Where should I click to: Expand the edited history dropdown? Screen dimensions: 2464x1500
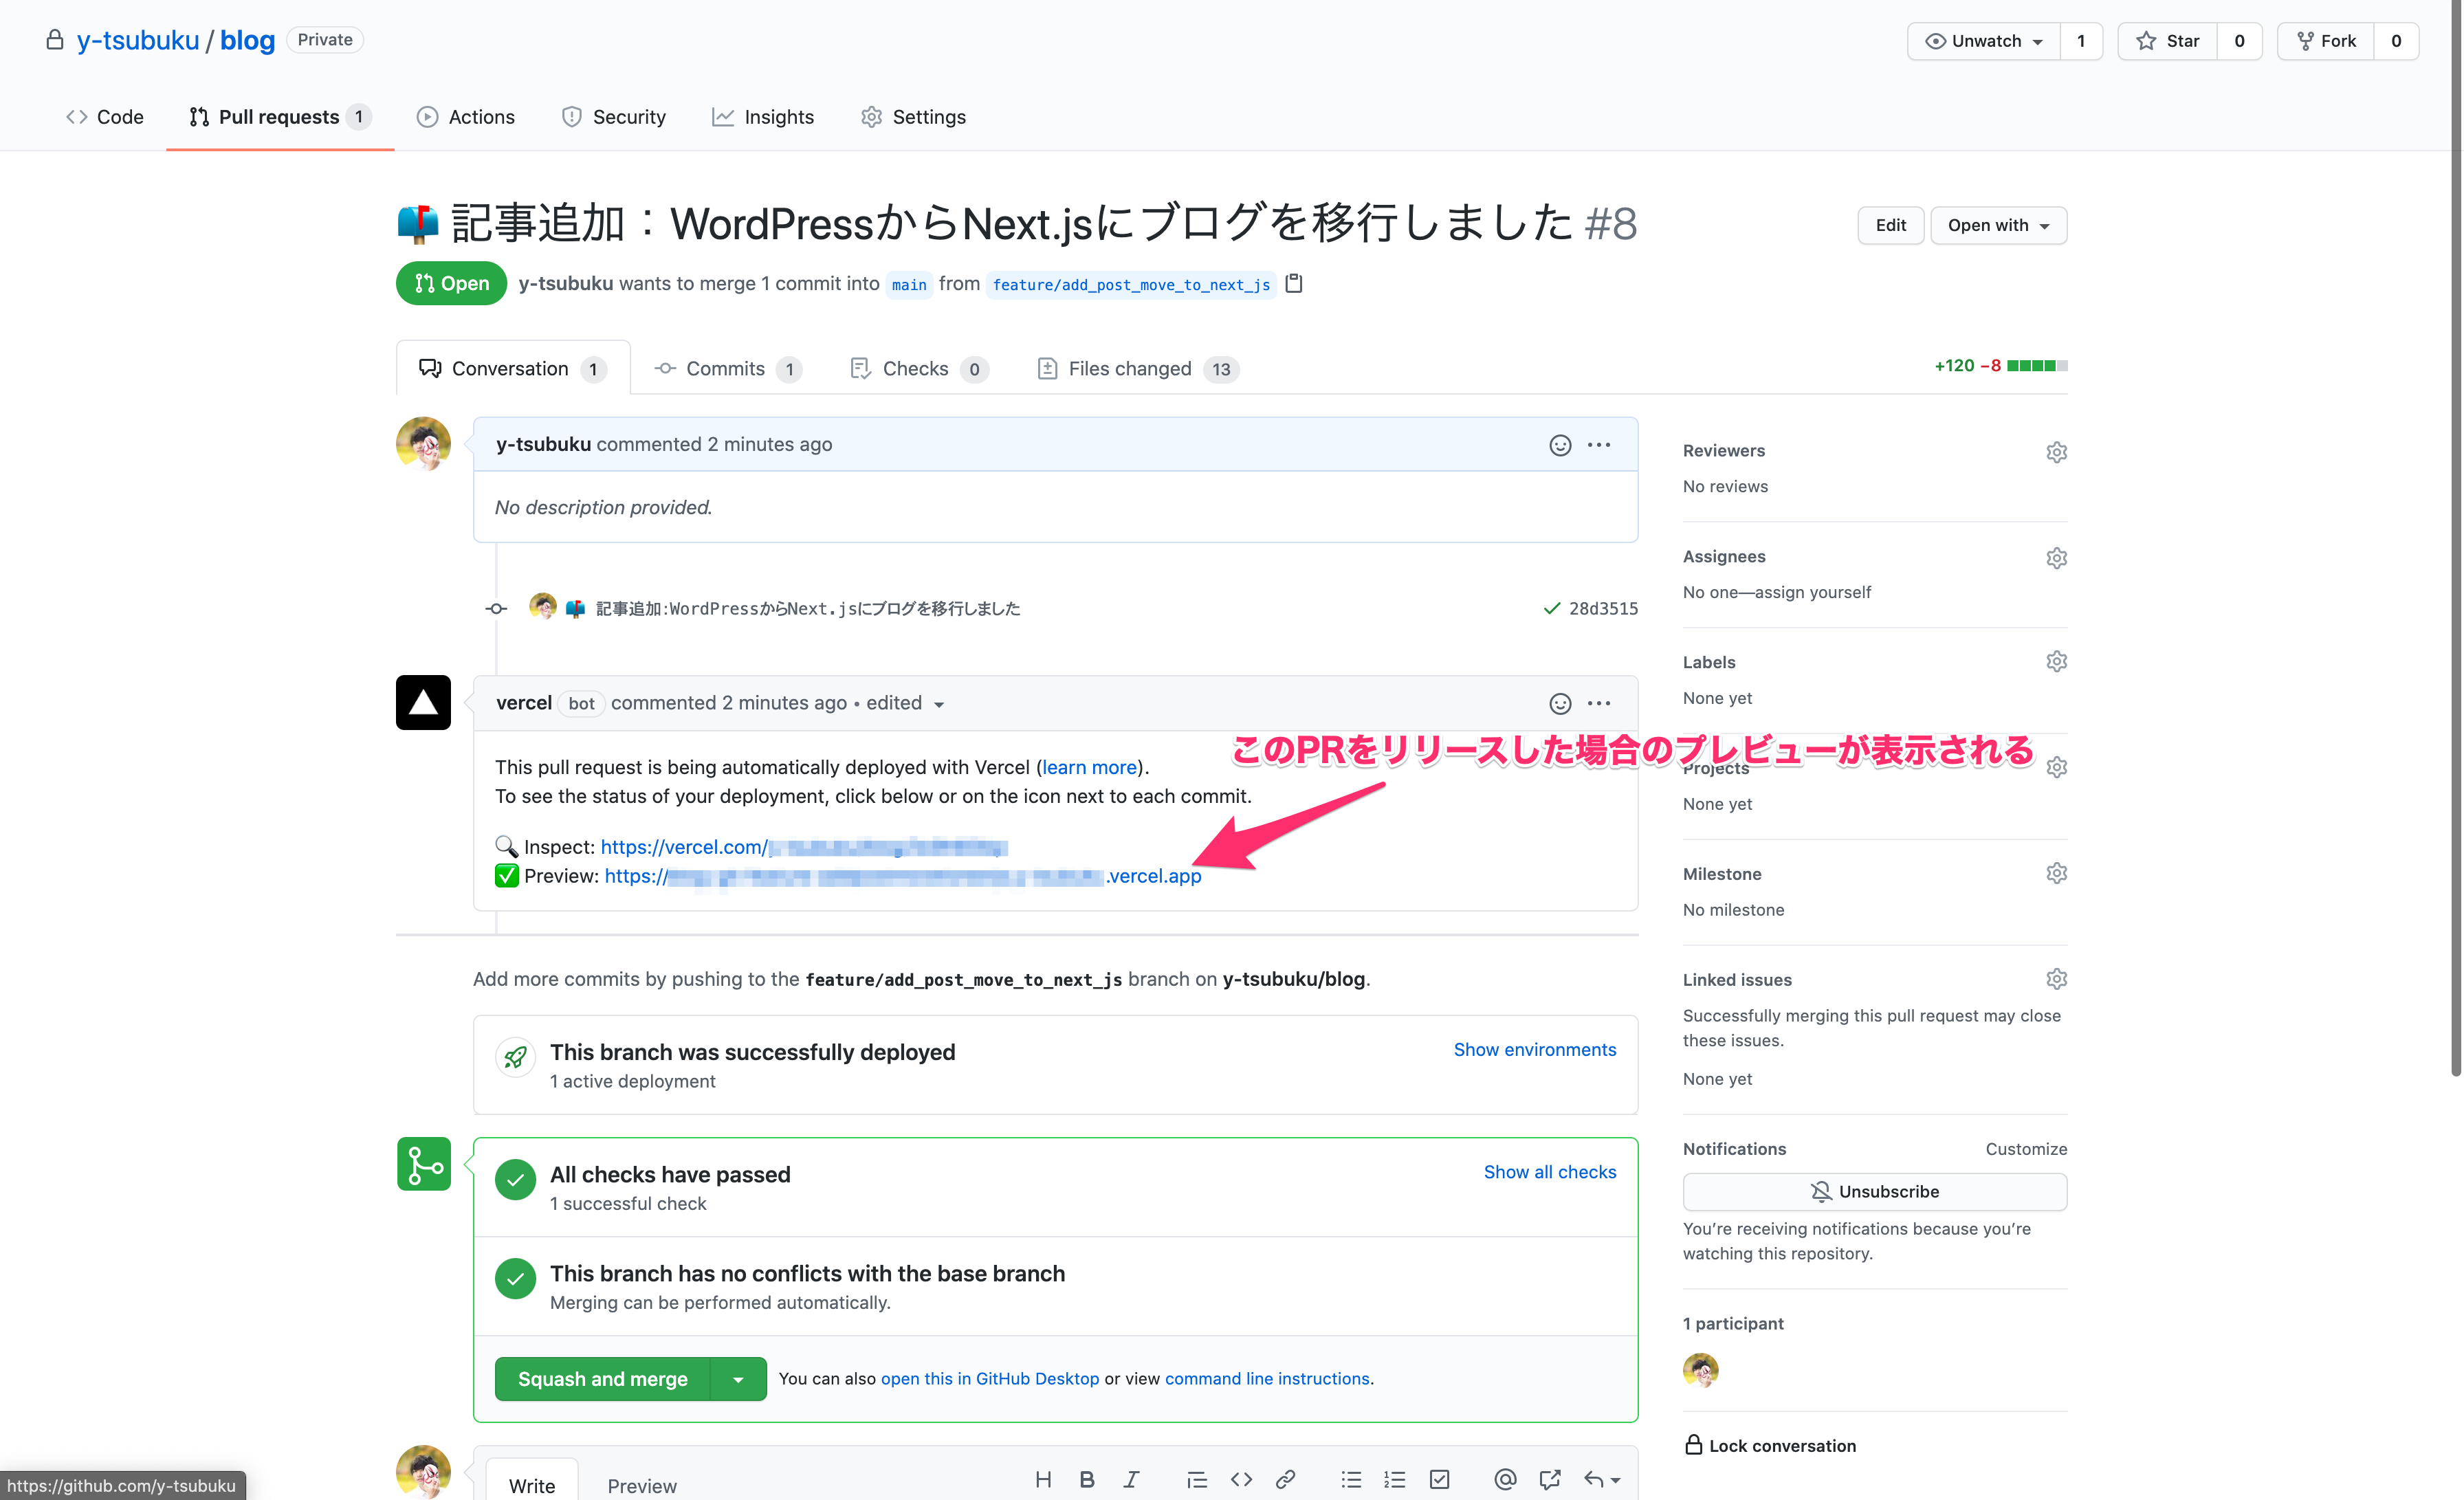[x=905, y=703]
